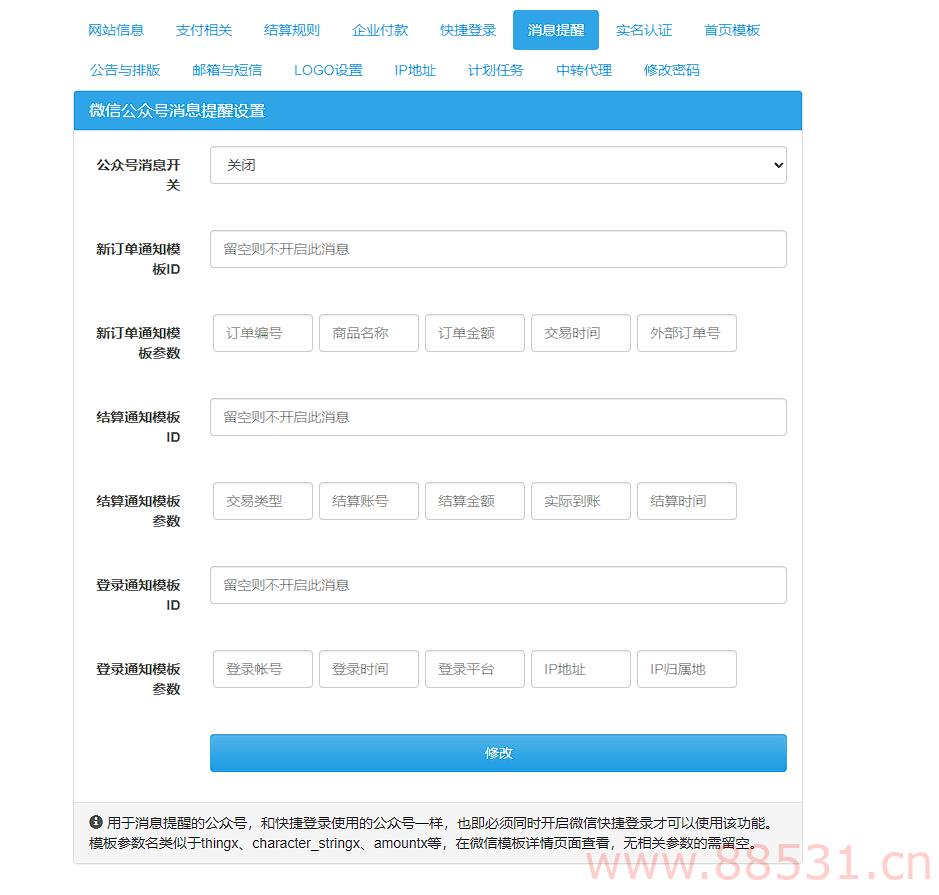This screenshot has width=939, height=895.
Task: Focus the 新订单通知模板ID input field
Action: pos(497,249)
